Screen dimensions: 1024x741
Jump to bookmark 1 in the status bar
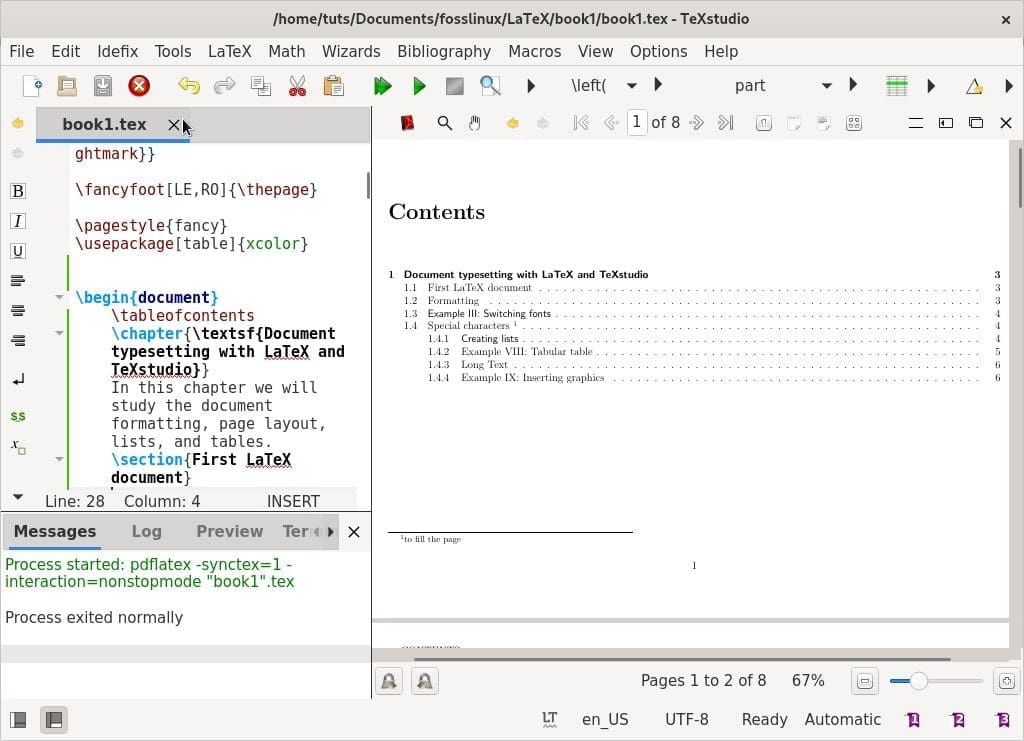[913, 719]
